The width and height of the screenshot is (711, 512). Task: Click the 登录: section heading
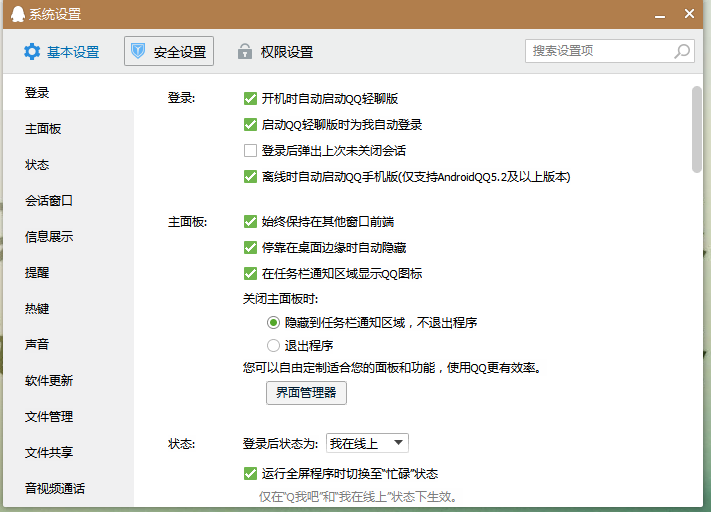(x=181, y=98)
